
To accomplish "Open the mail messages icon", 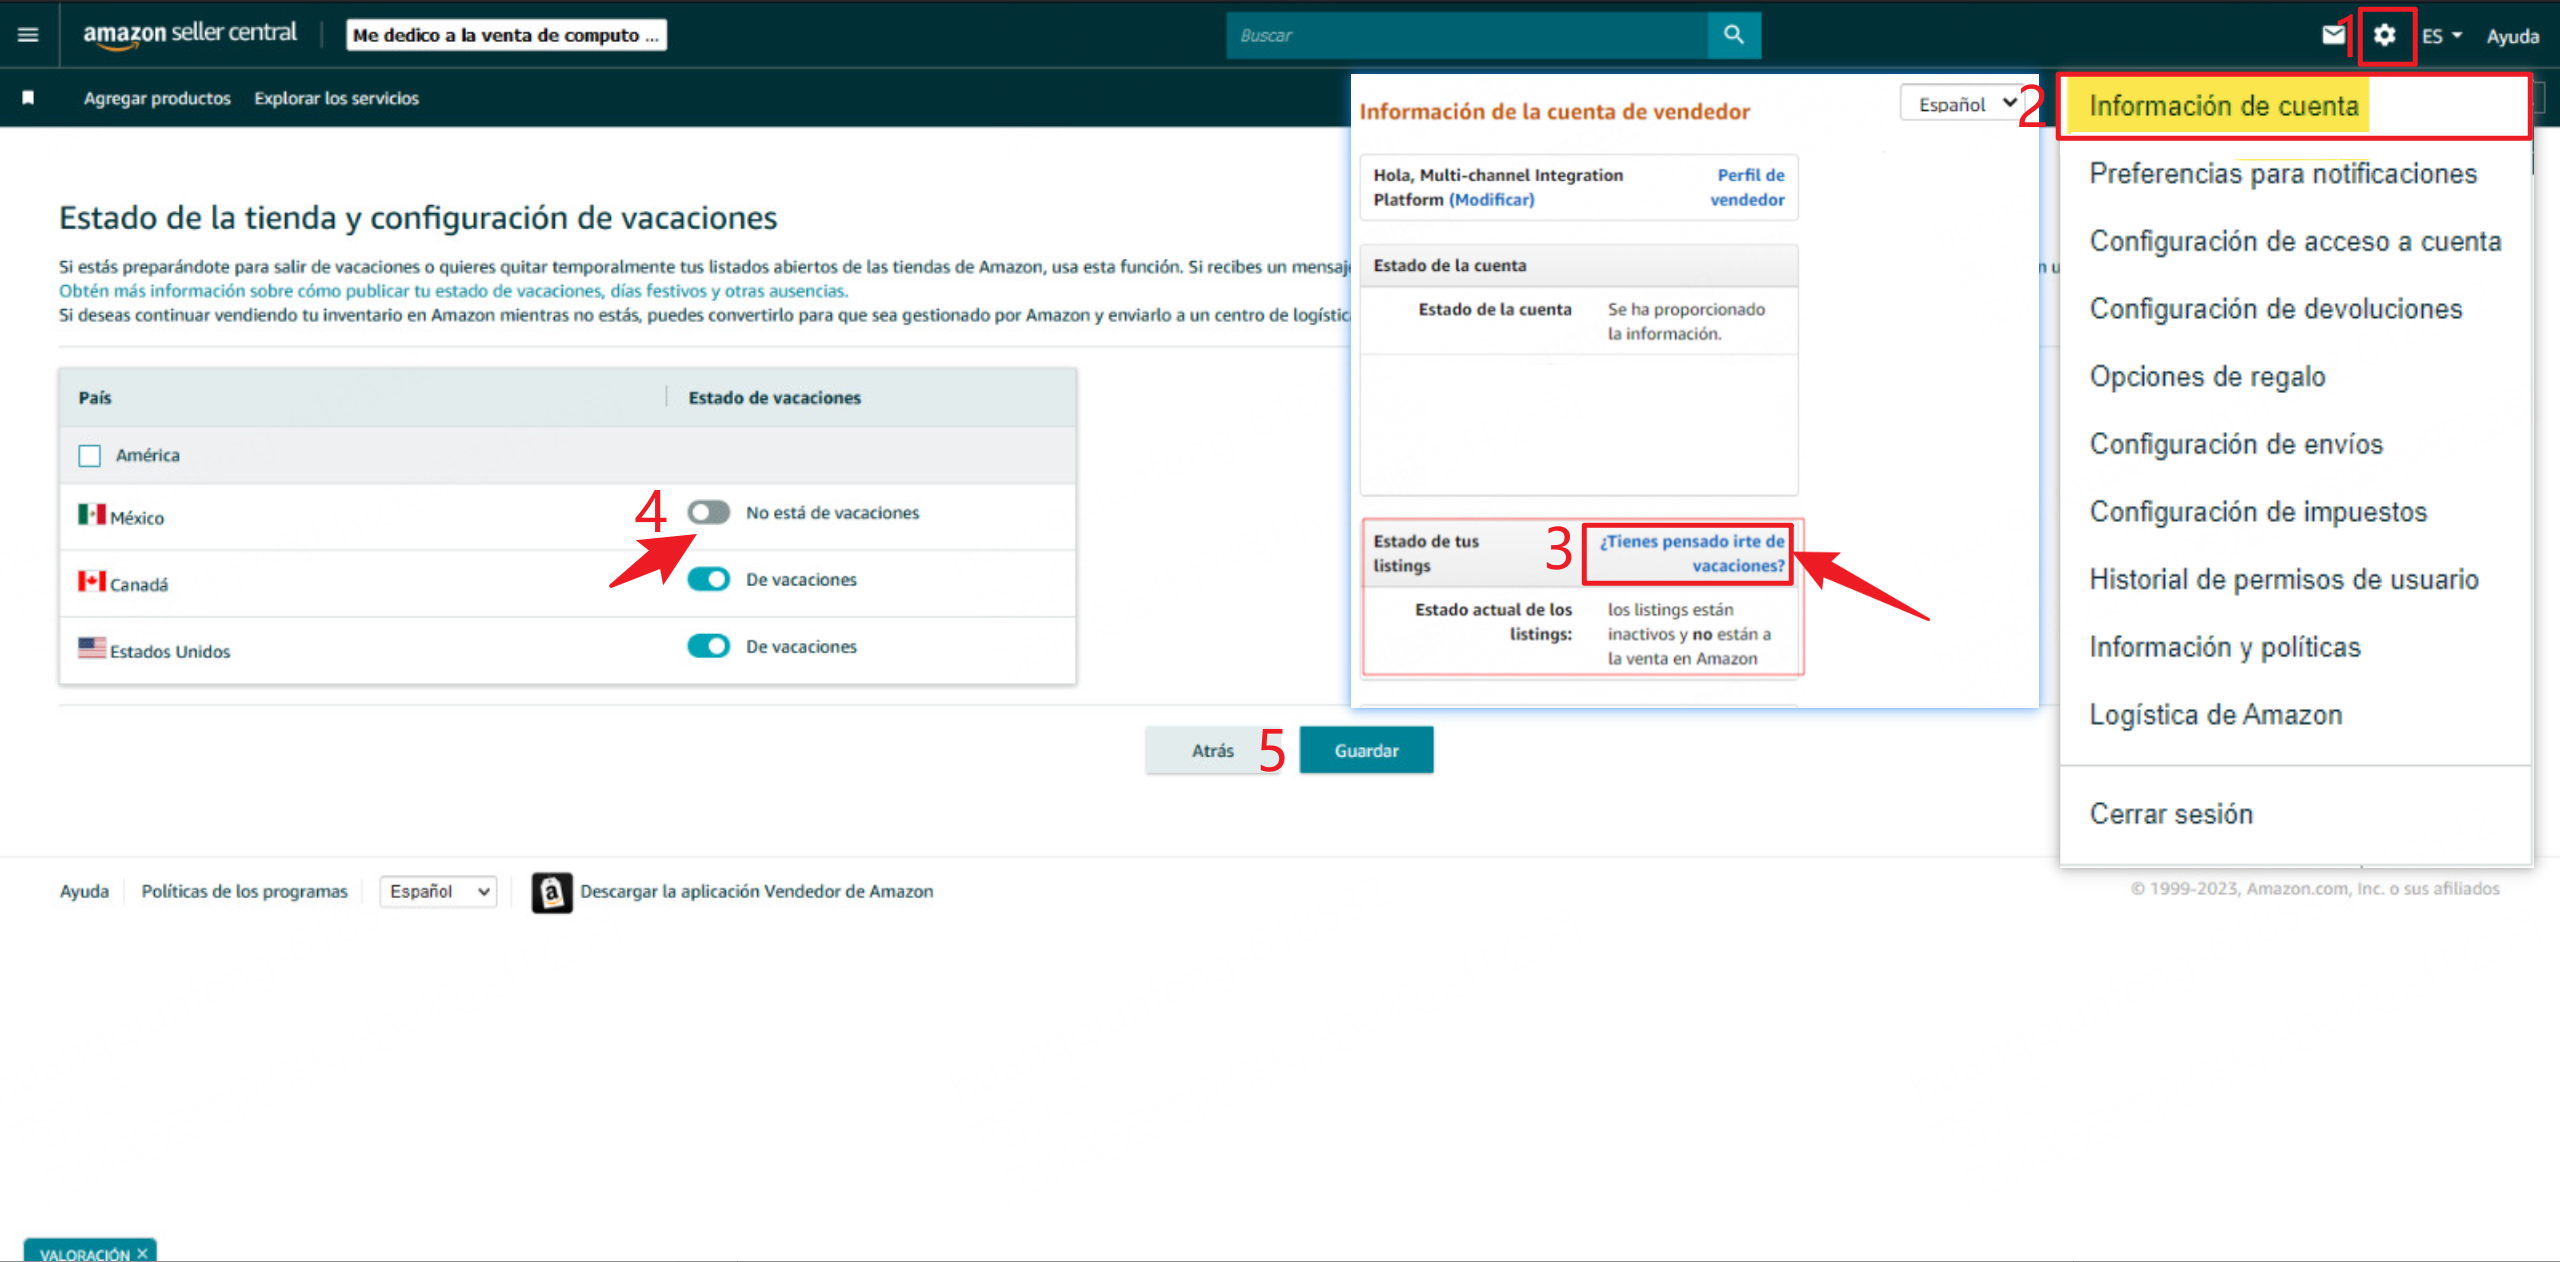I will click(2333, 36).
